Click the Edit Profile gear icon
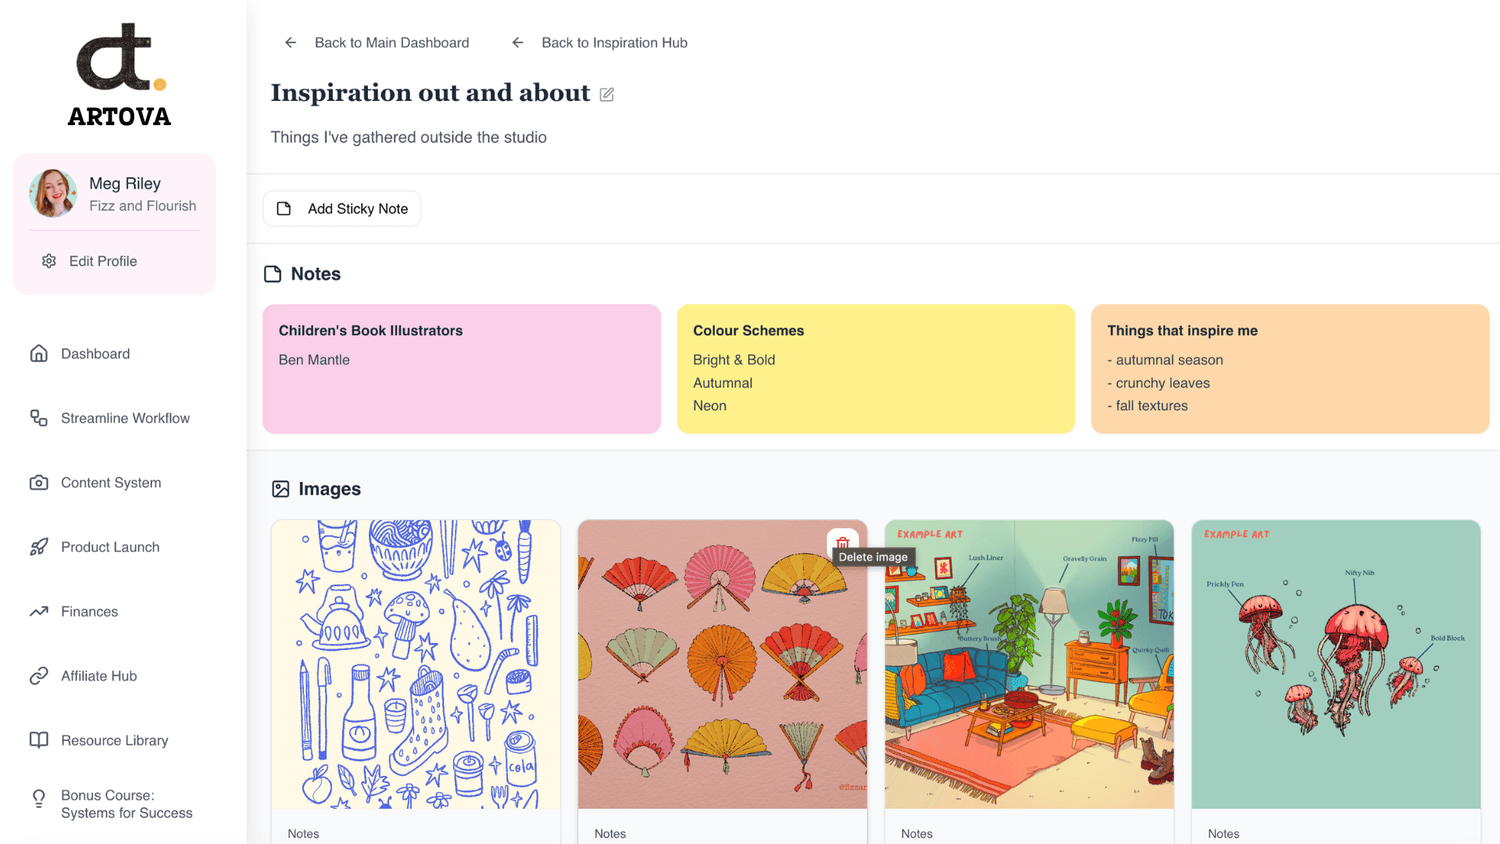This screenshot has width=1500, height=844. pyautogui.click(x=49, y=261)
